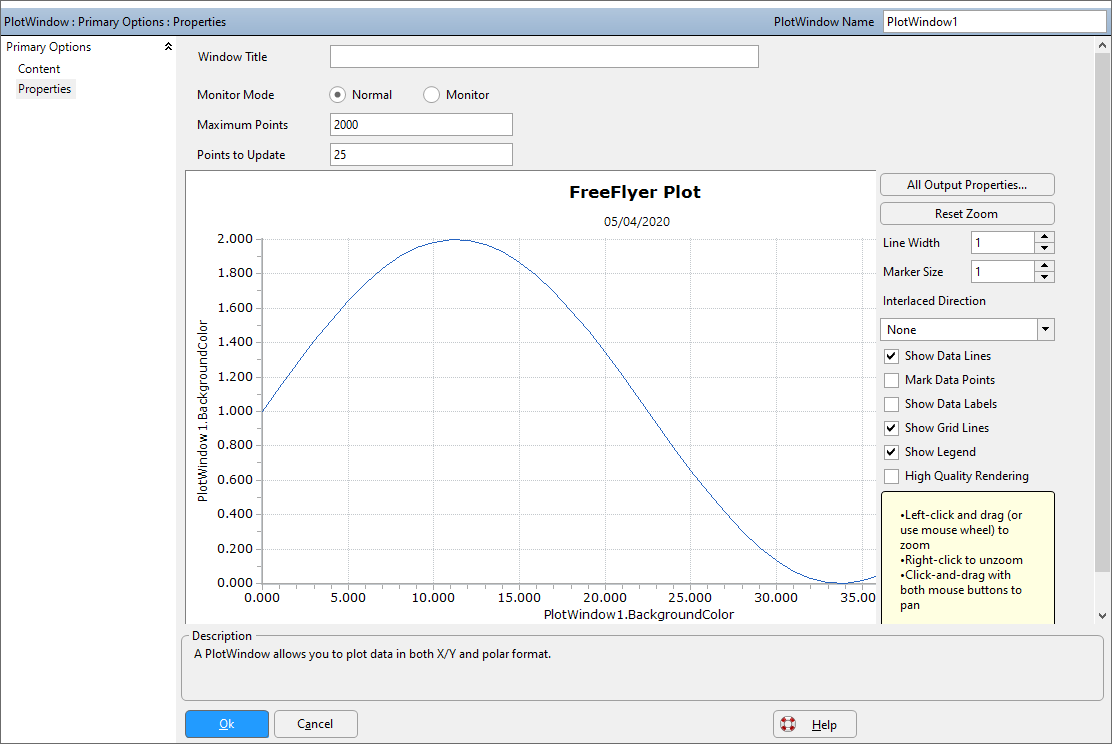Click the Points to Update field

tap(421, 155)
